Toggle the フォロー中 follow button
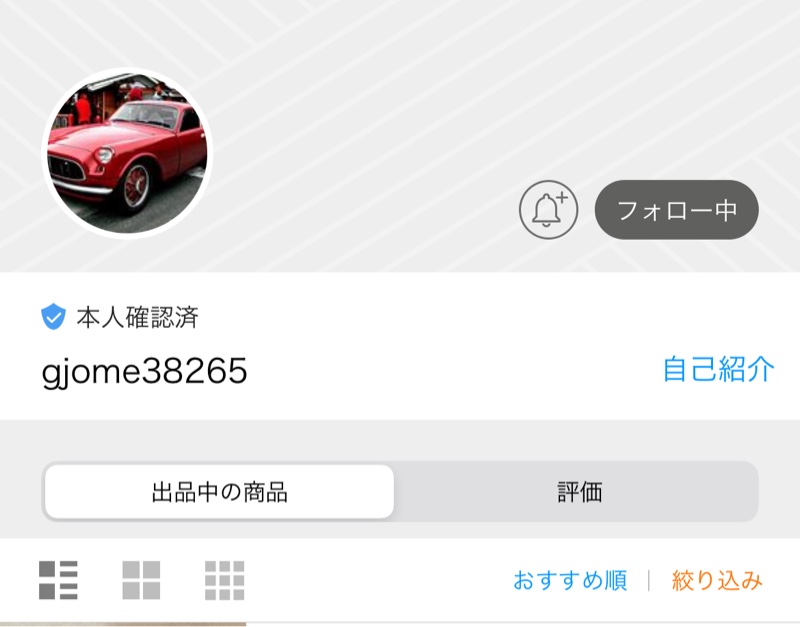Viewport: 800px width, 627px height. (x=677, y=210)
